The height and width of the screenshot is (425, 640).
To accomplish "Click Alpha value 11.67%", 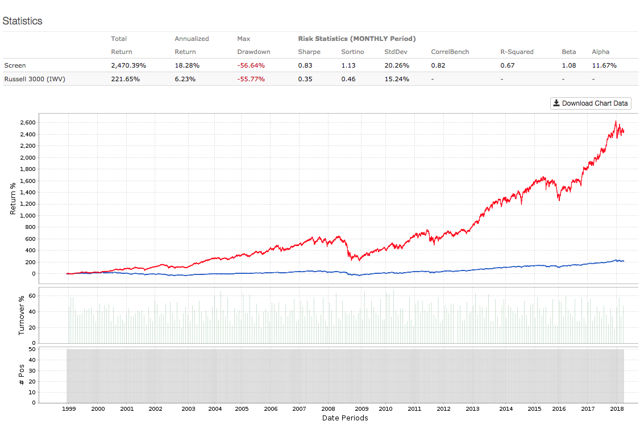I will pos(604,65).
